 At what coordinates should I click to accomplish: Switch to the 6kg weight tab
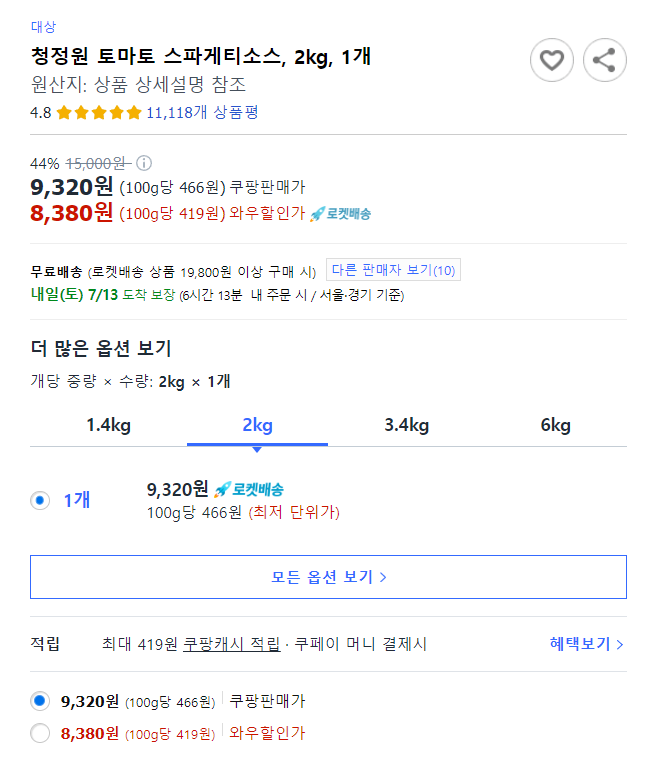tap(556, 425)
